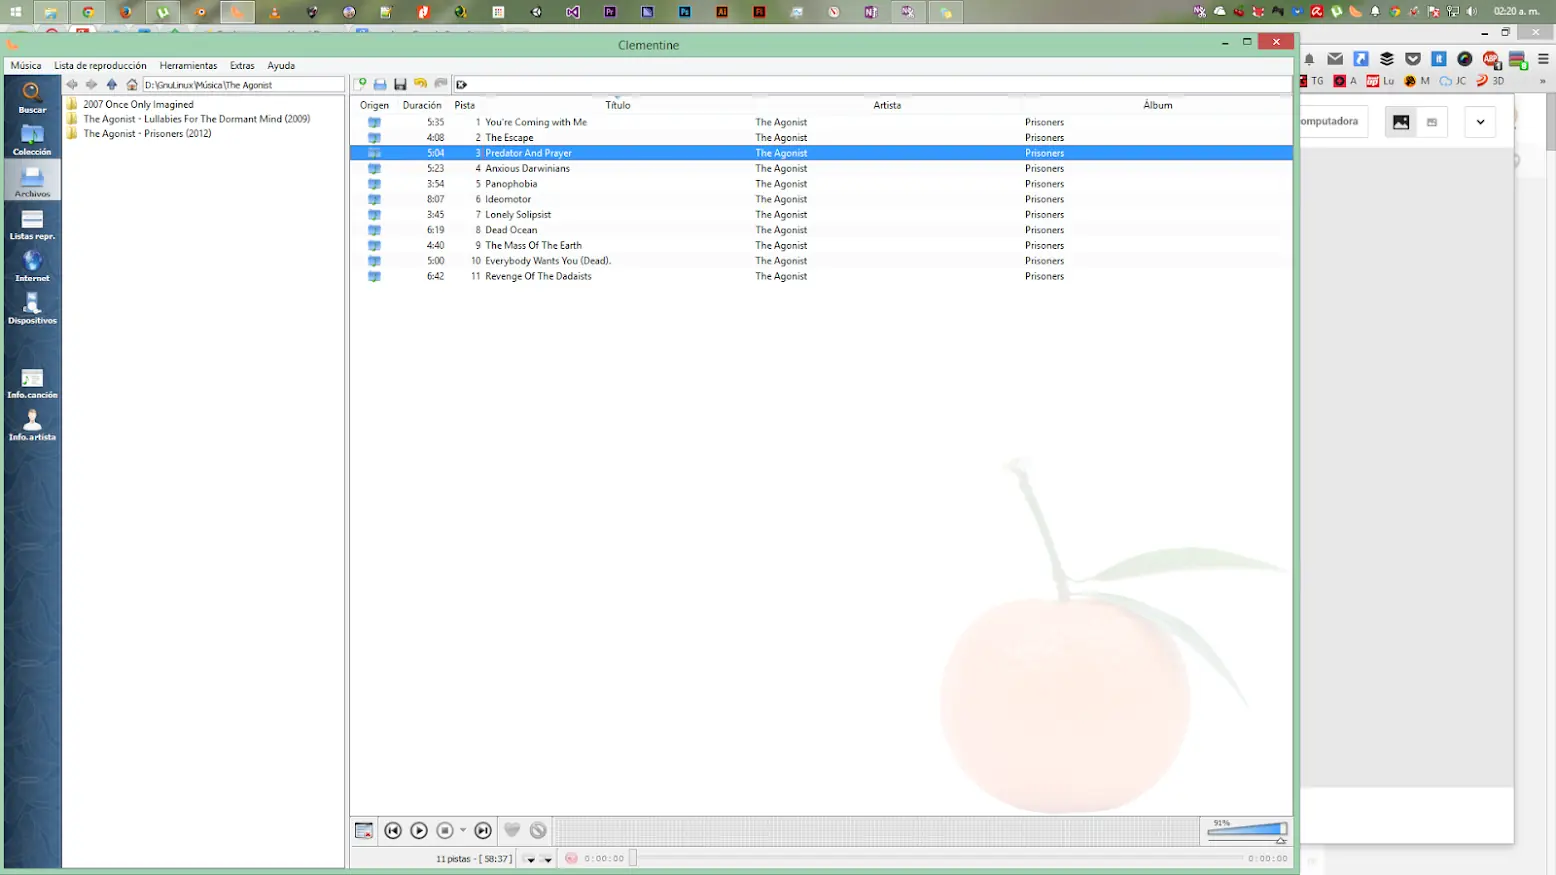Open the Ayuda menu

point(281,65)
